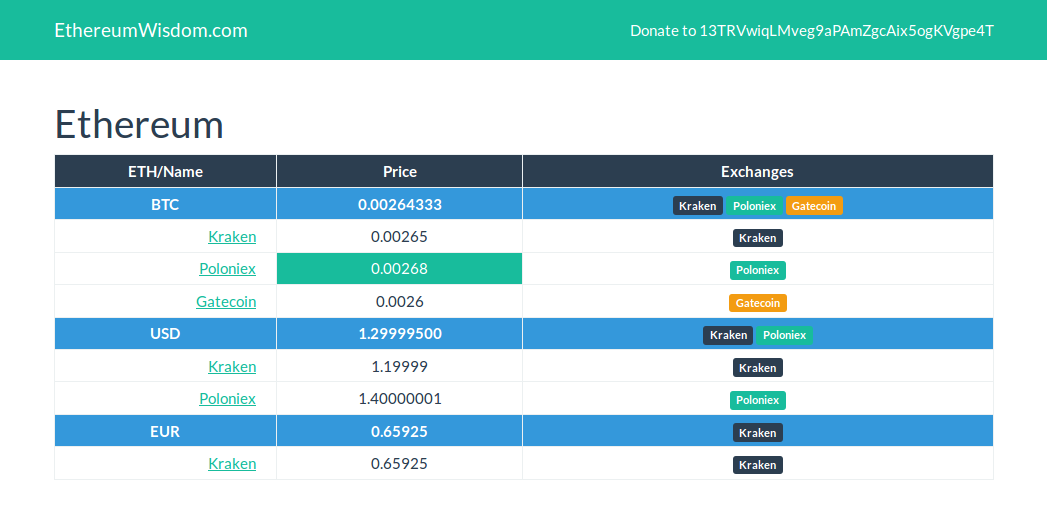Click the bold EUR average price 0.65925

pos(399,431)
